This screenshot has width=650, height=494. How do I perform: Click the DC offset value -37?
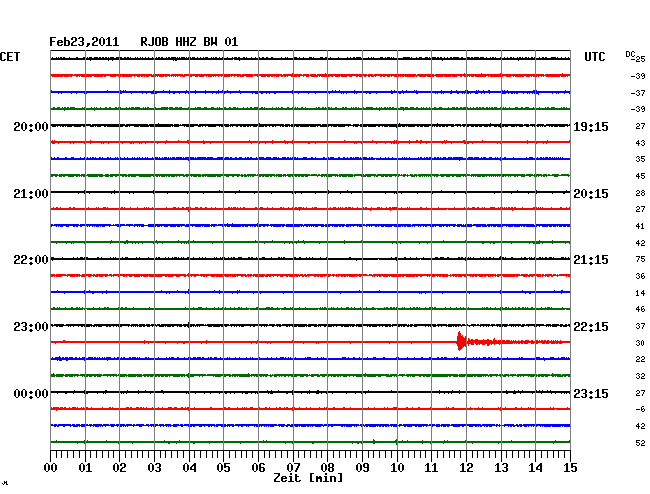pyautogui.click(x=638, y=93)
